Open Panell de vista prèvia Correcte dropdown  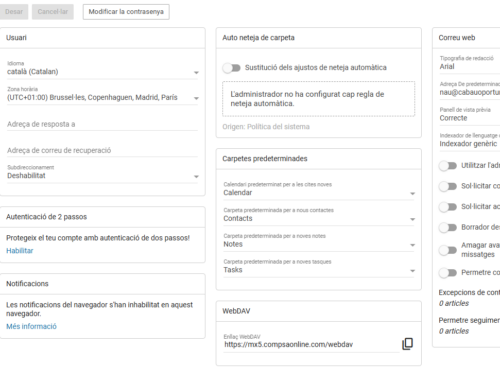coord(469,115)
